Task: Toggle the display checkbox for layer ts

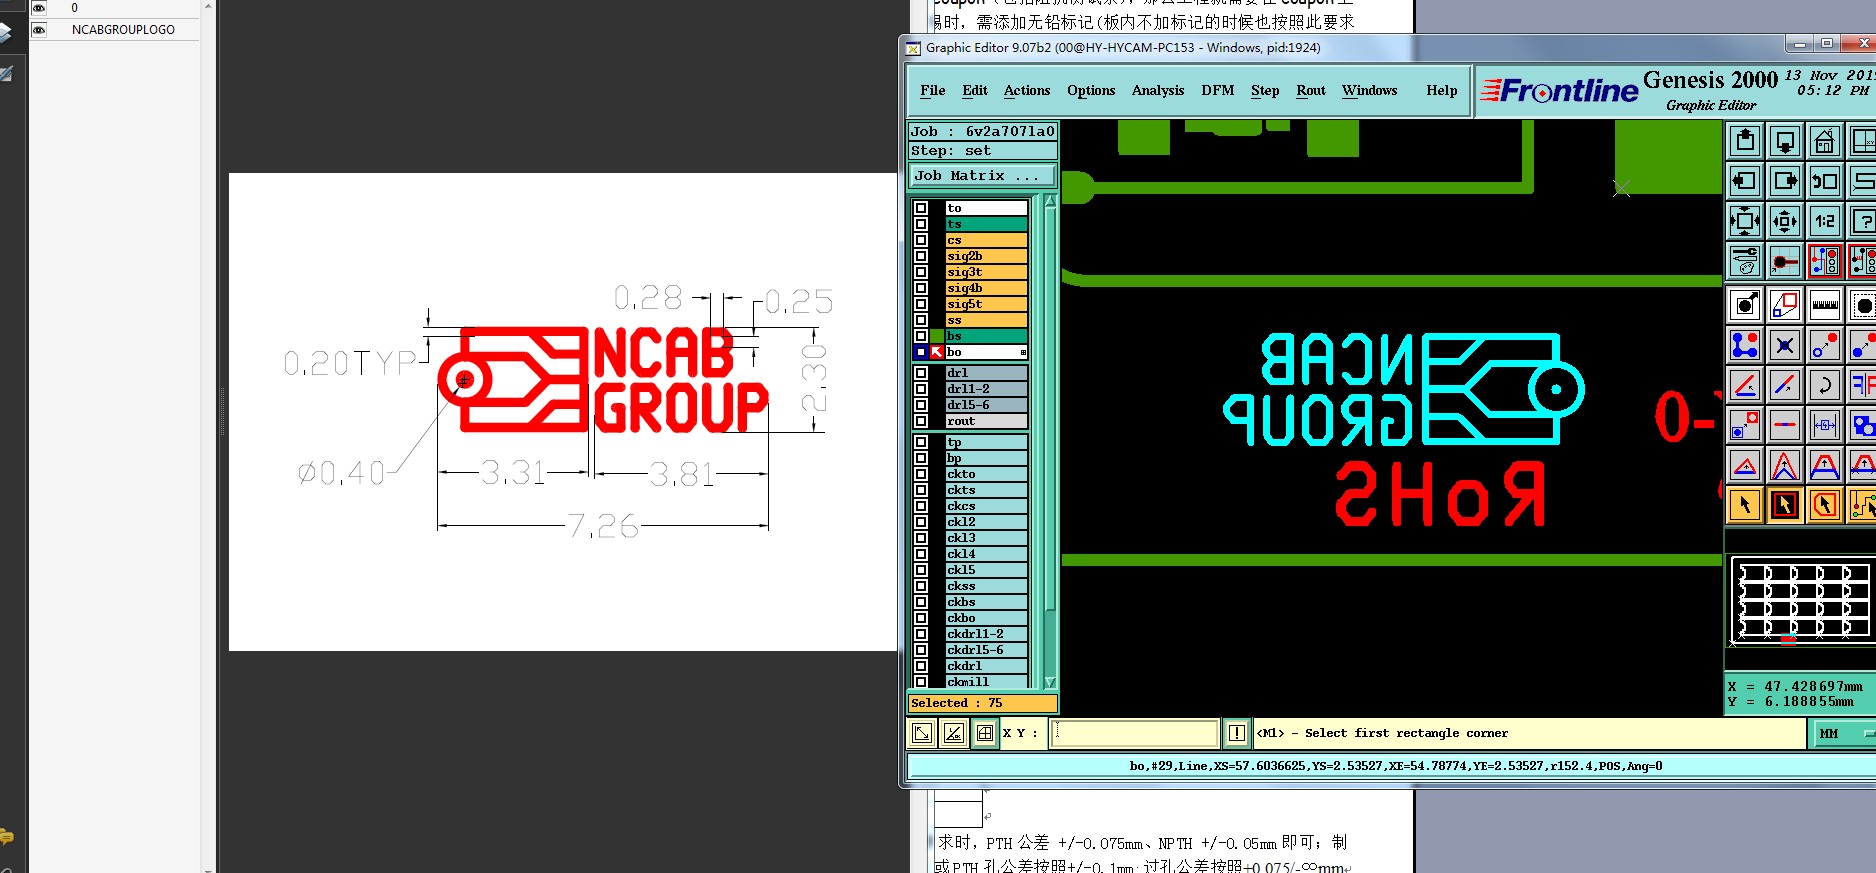Action: click(x=921, y=224)
